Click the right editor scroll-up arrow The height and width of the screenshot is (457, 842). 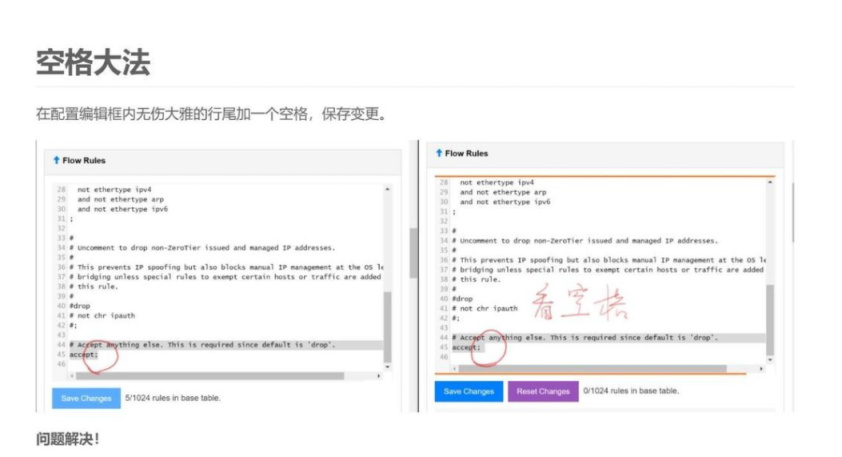point(770,183)
